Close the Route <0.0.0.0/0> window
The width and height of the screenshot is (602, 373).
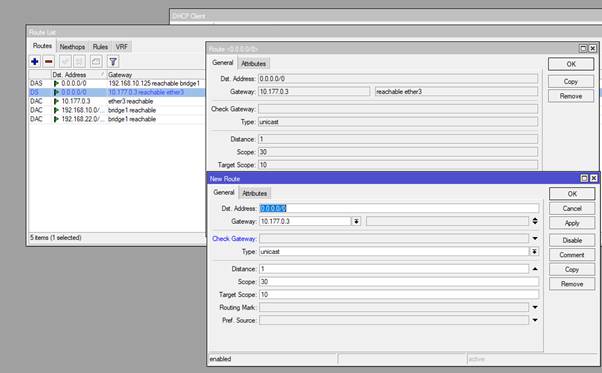(593, 48)
